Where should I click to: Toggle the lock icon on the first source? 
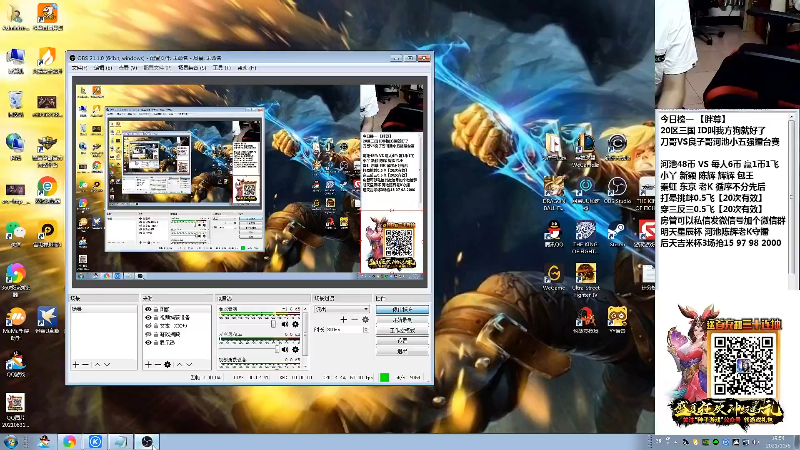click(x=156, y=309)
